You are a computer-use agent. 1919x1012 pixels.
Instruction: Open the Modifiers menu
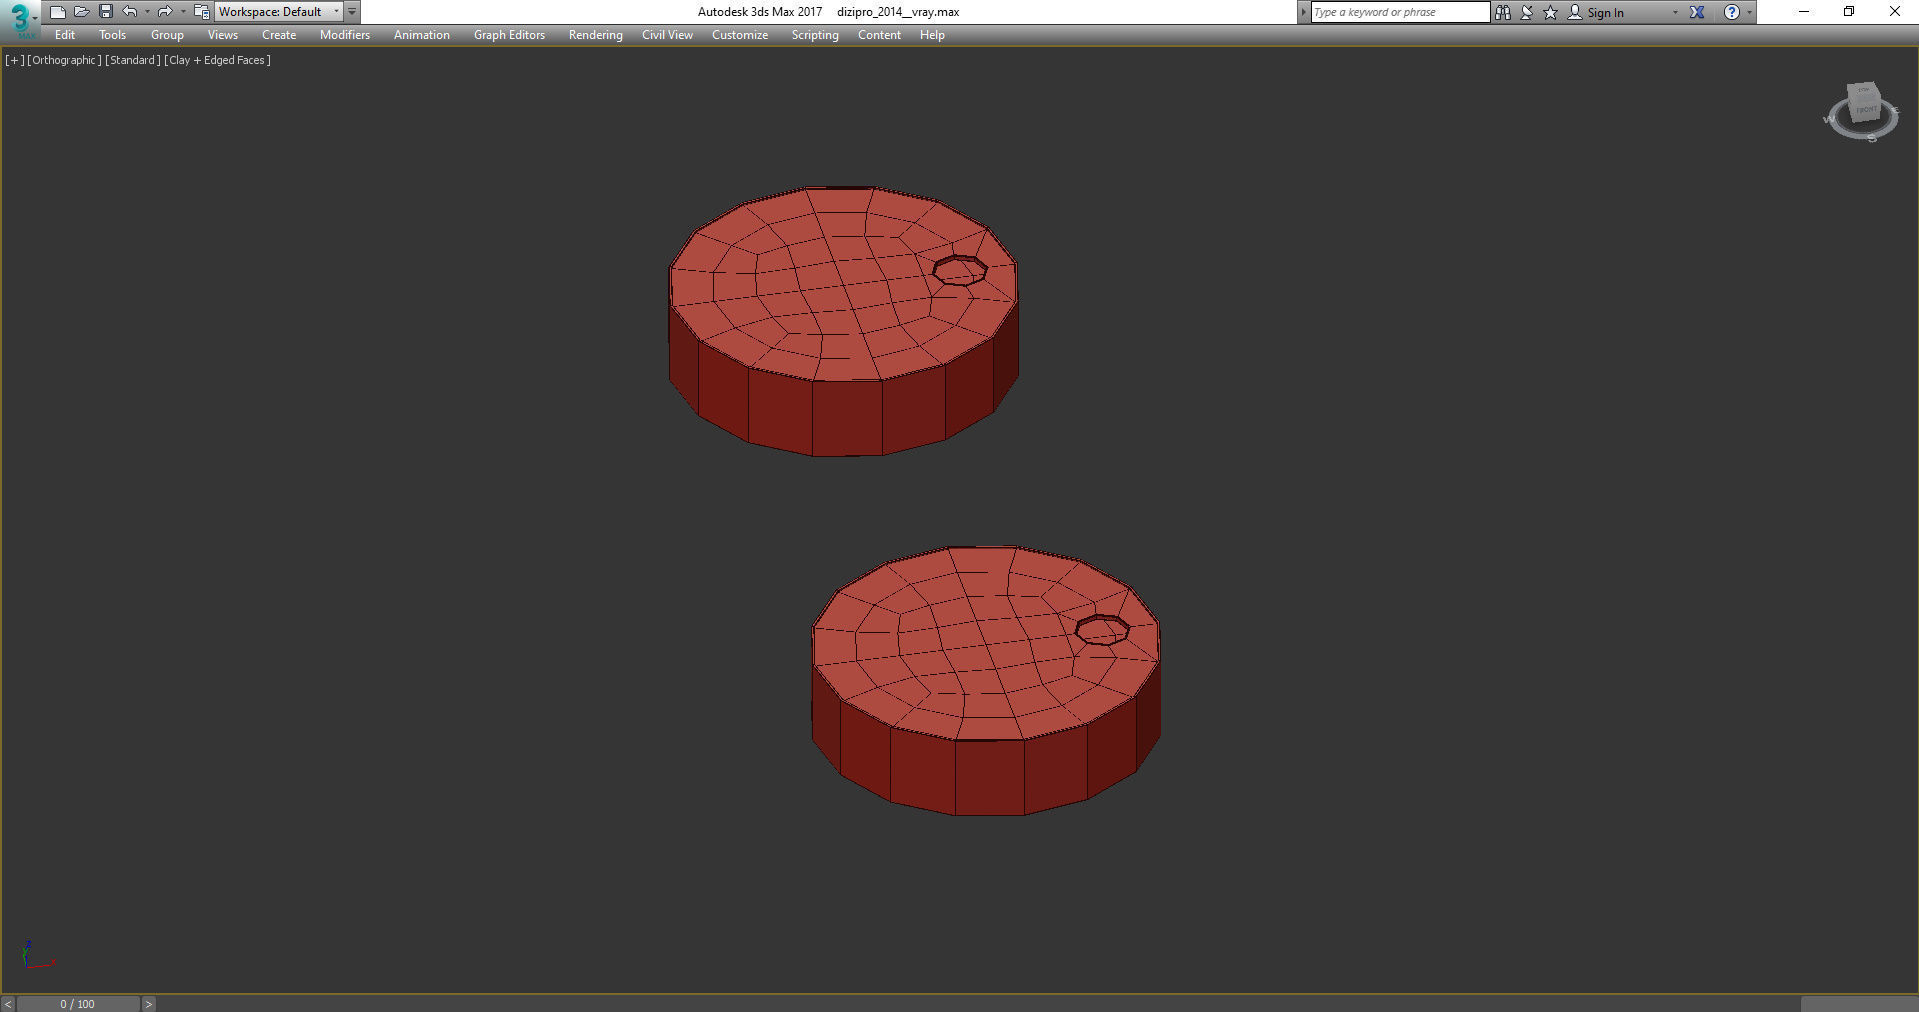coord(345,35)
